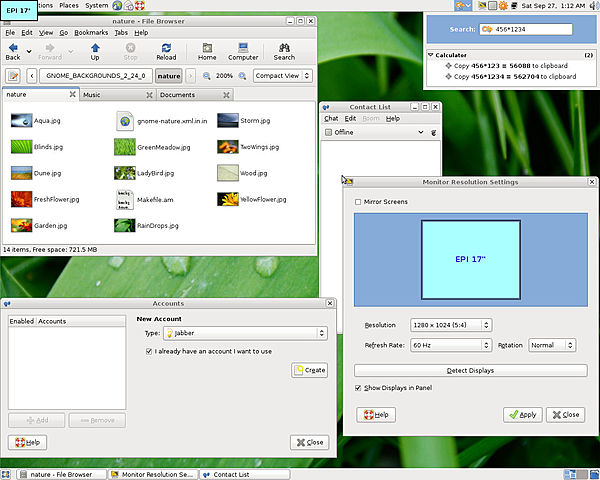
Task: Open the Chat menu in Contact List
Action: pyautogui.click(x=331, y=119)
